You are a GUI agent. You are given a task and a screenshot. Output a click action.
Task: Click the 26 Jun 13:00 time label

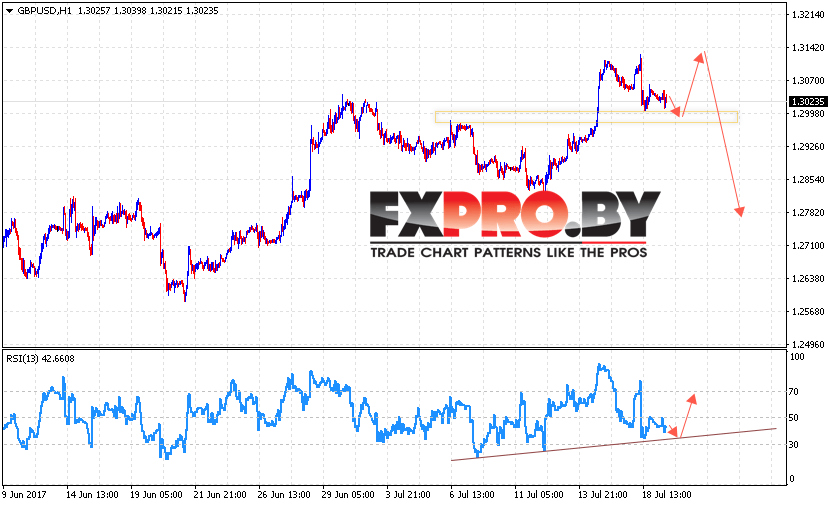(284, 495)
